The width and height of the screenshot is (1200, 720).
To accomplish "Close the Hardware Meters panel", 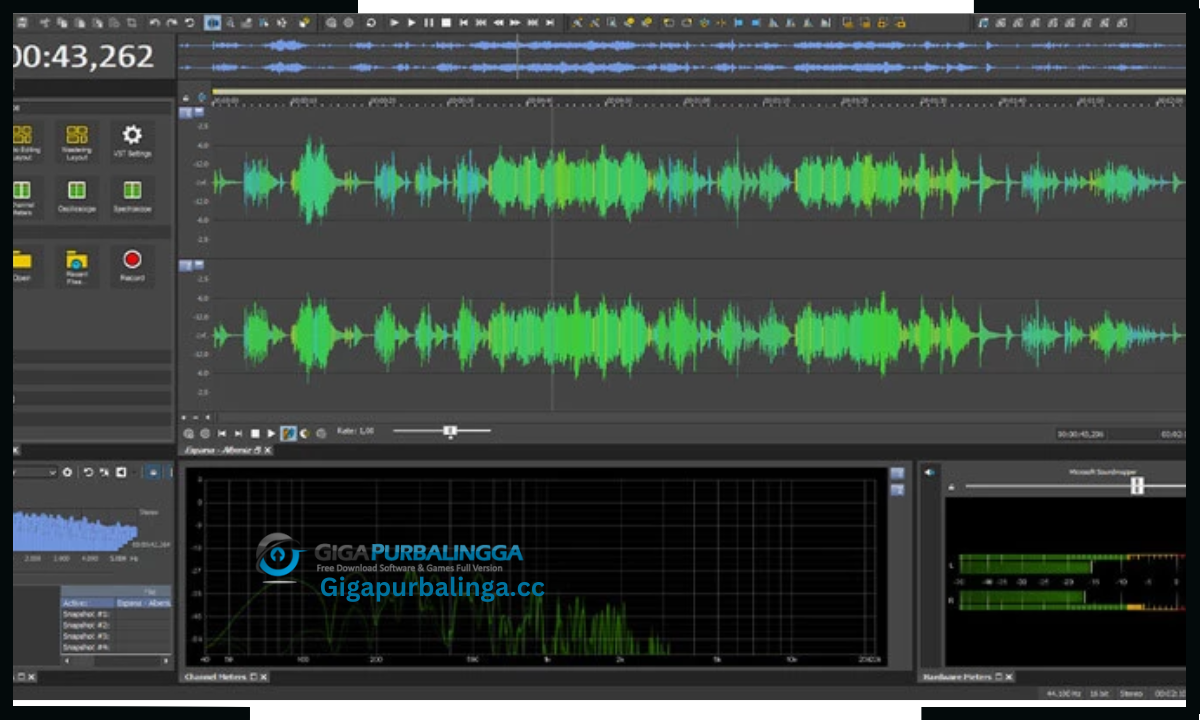I will coord(1008,677).
